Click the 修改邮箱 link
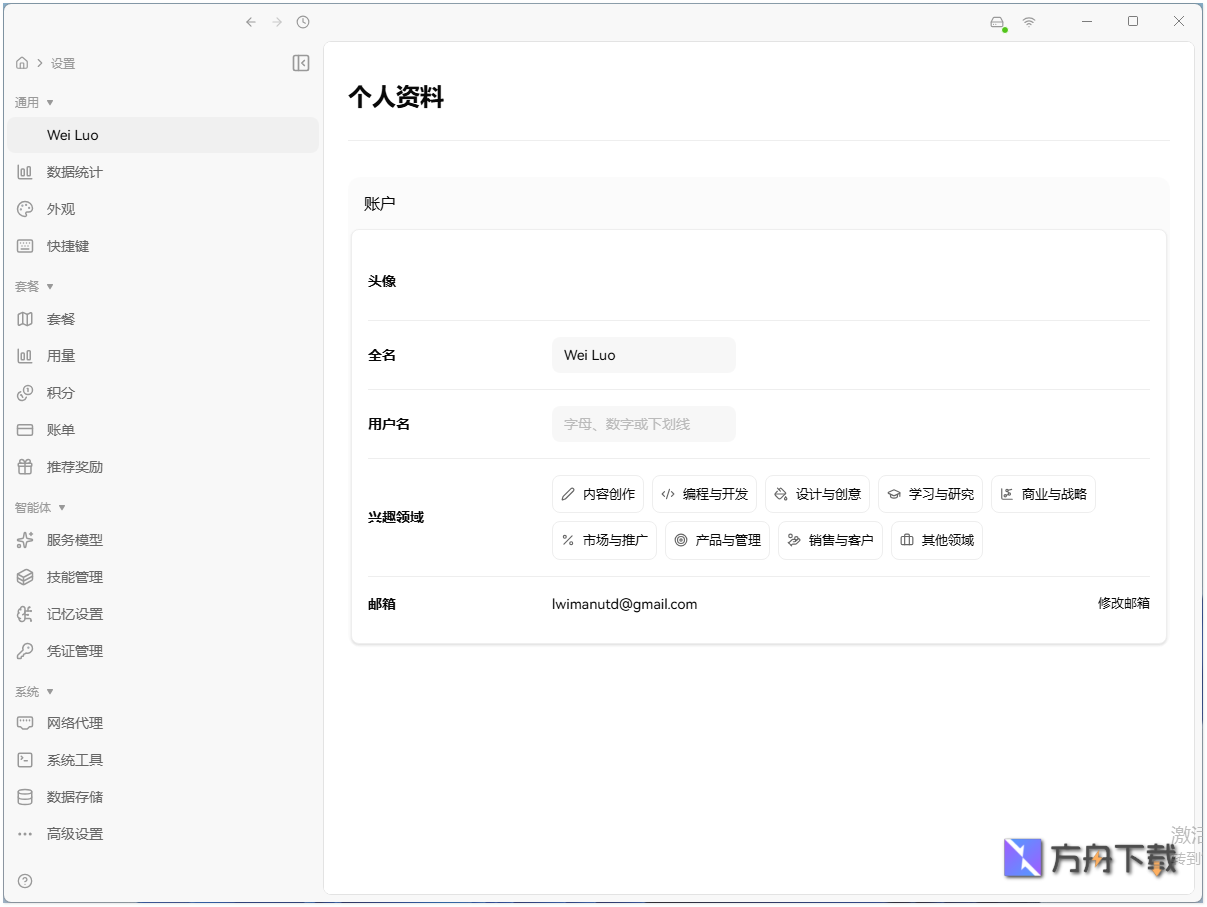Viewport: 1207px width, 907px height. coord(1124,603)
